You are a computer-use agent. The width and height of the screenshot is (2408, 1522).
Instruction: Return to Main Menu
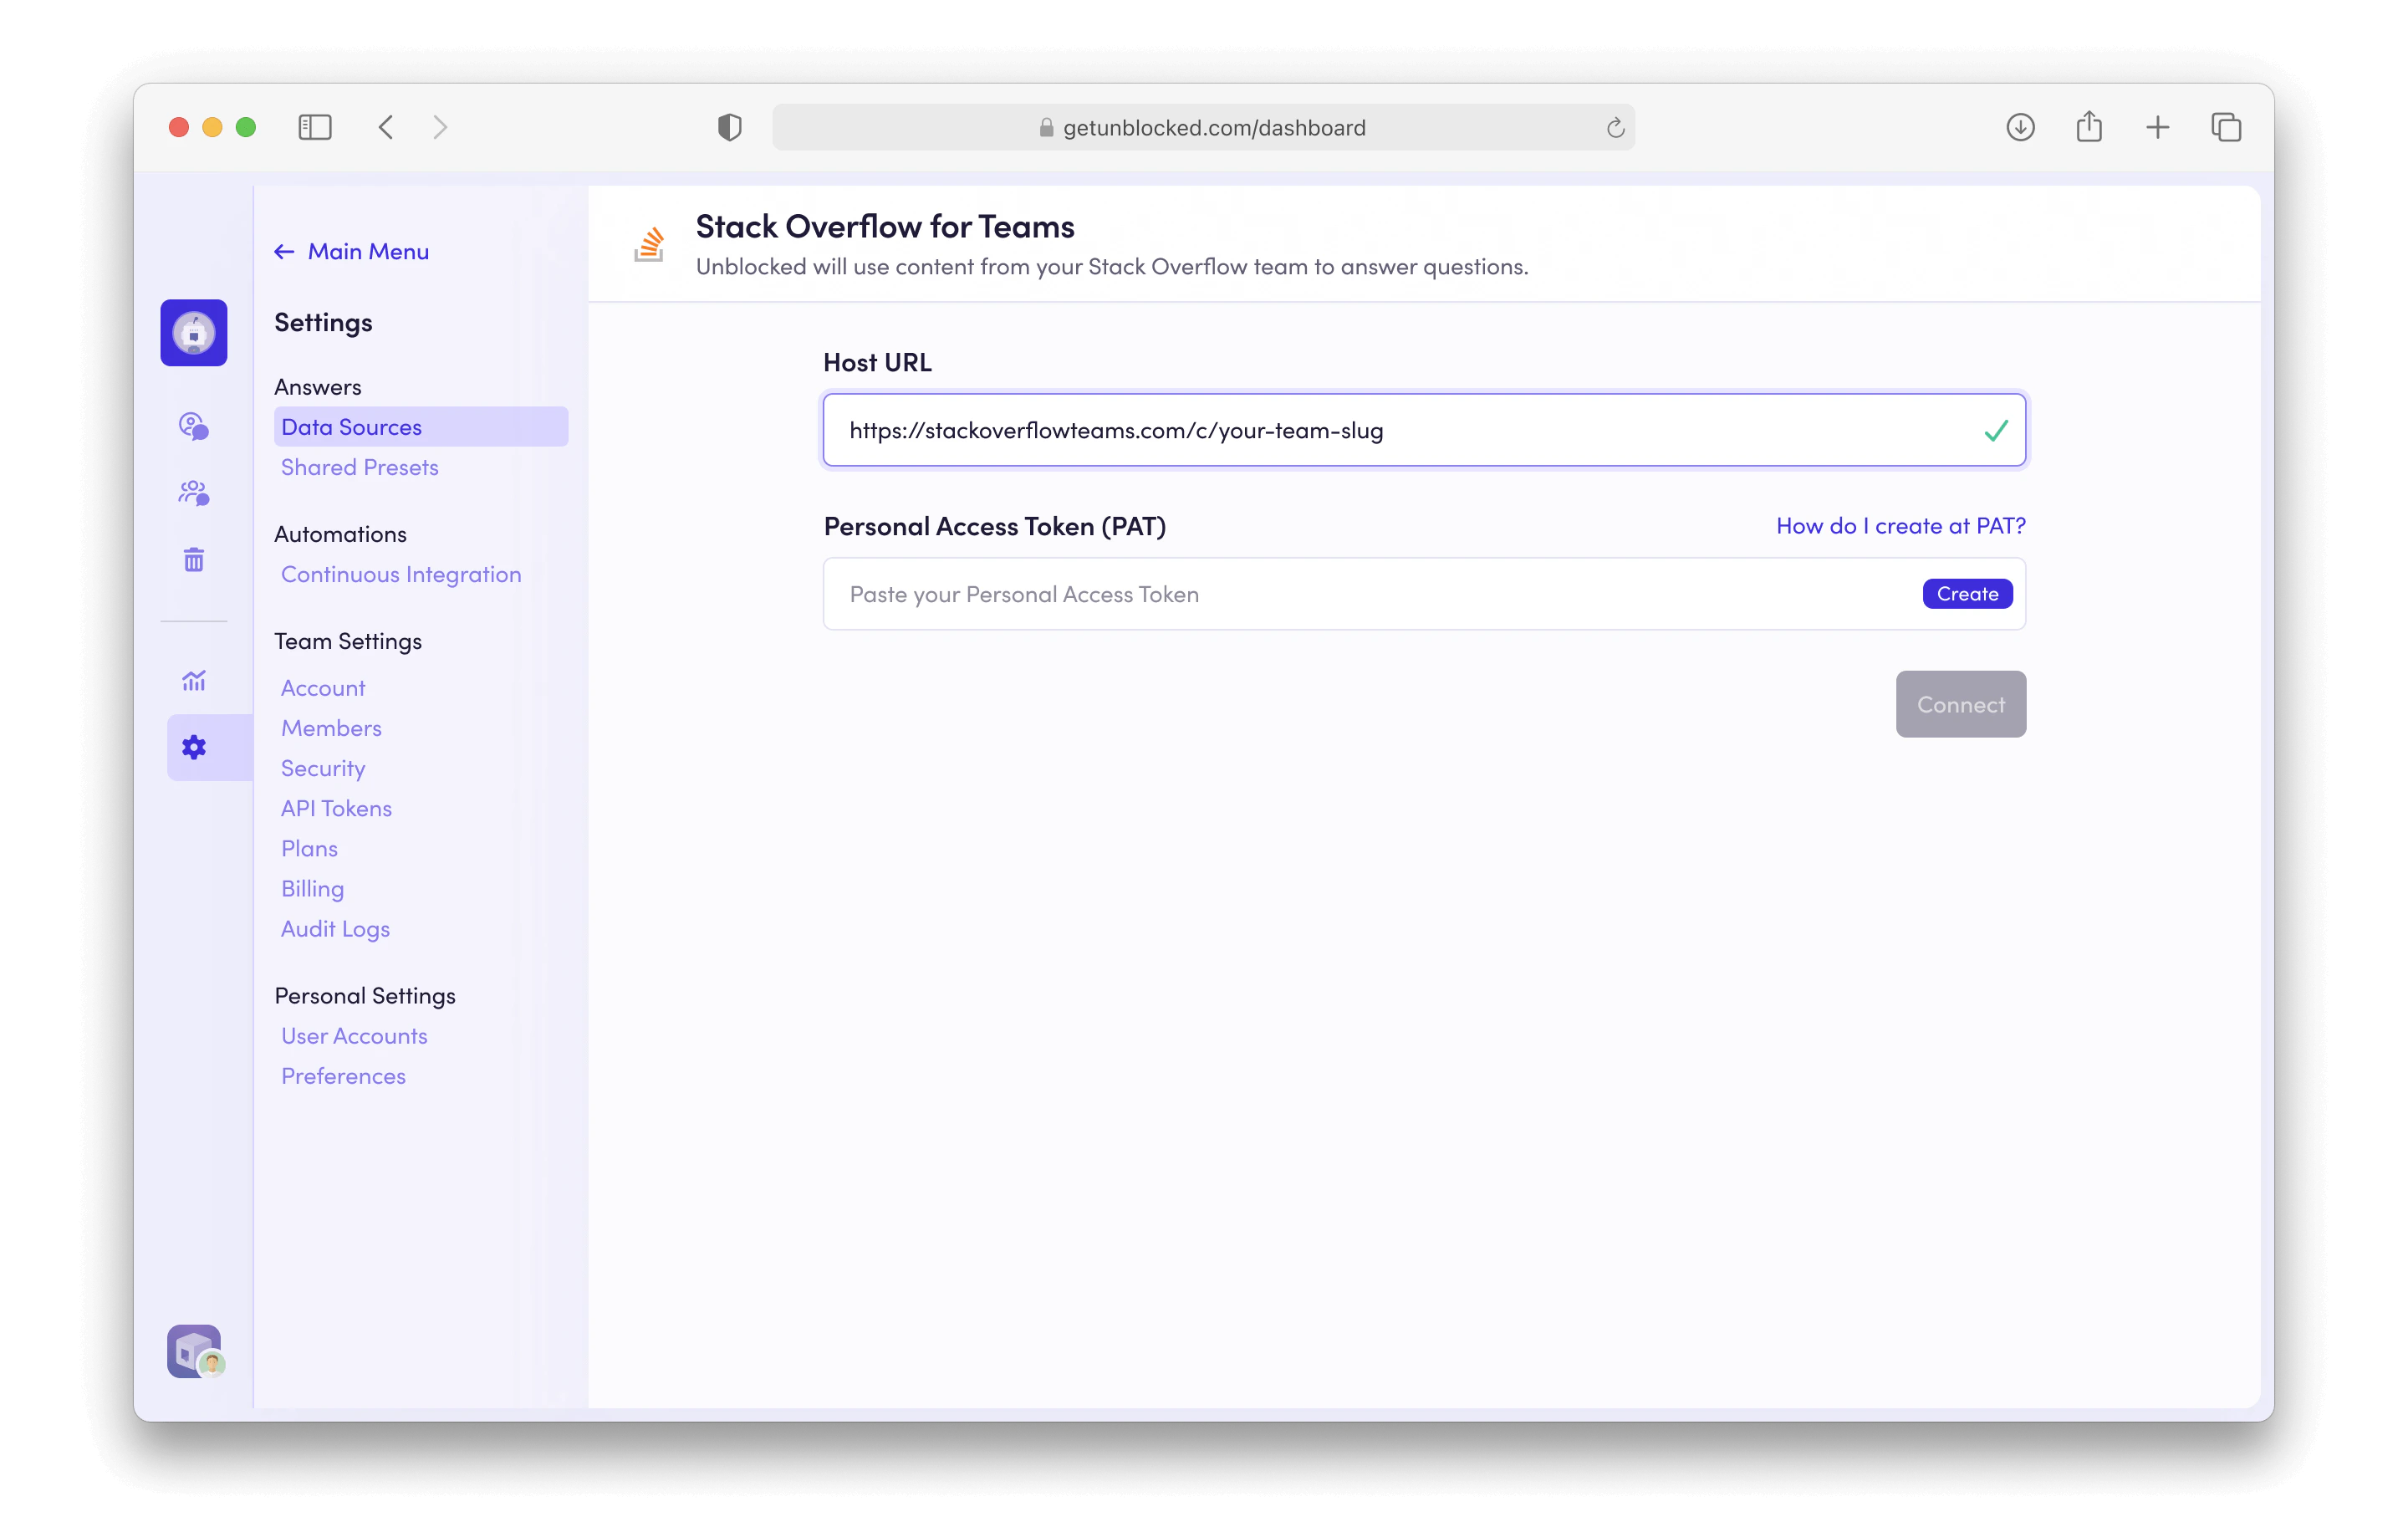[x=352, y=252]
